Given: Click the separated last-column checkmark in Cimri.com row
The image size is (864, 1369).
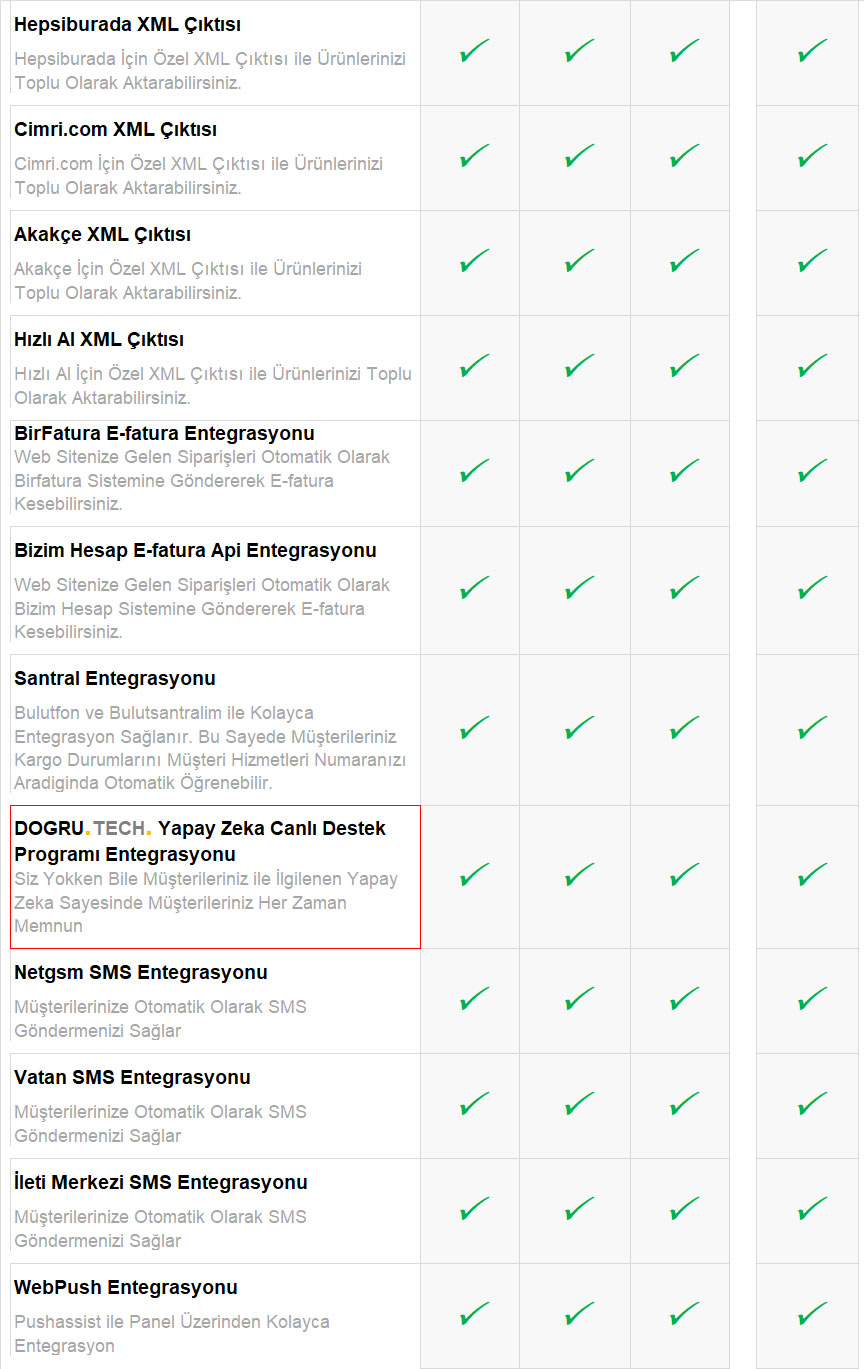Looking at the screenshot, I should click(812, 157).
